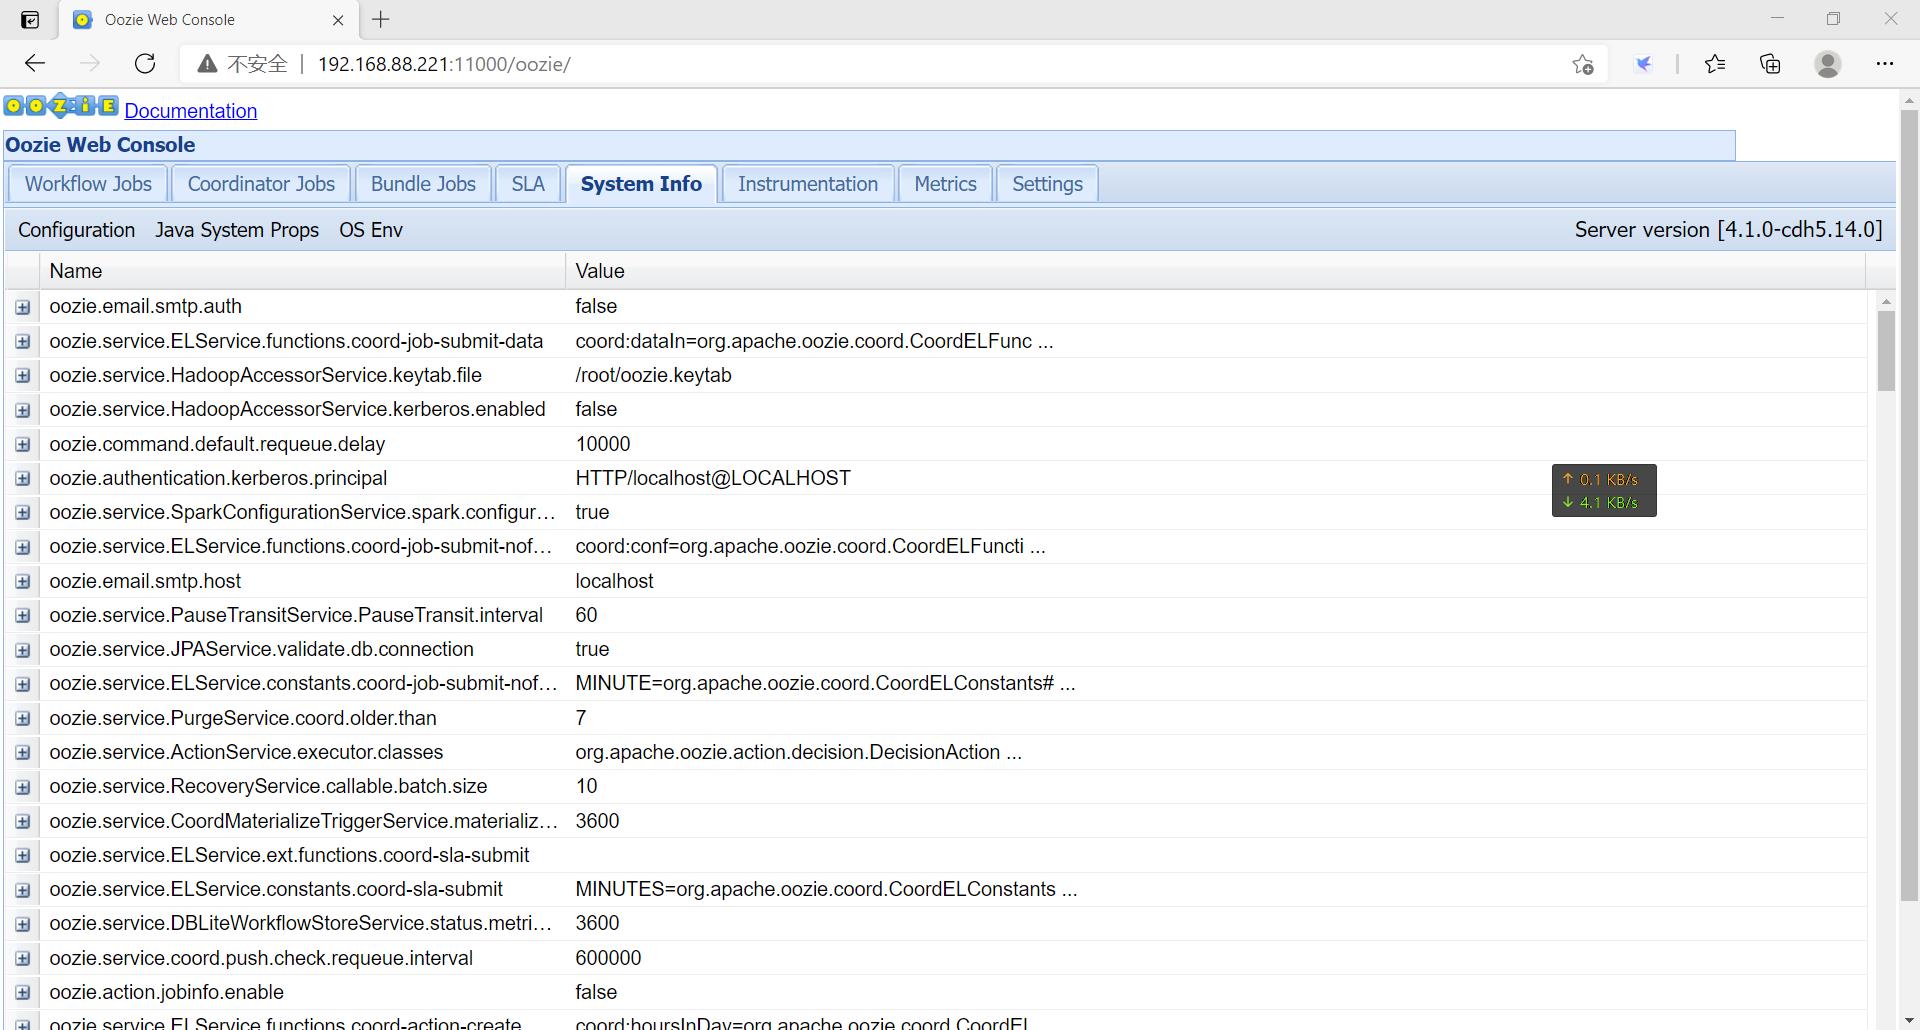Show the OS Env section
The width and height of the screenshot is (1920, 1030).
(x=371, y=230)
